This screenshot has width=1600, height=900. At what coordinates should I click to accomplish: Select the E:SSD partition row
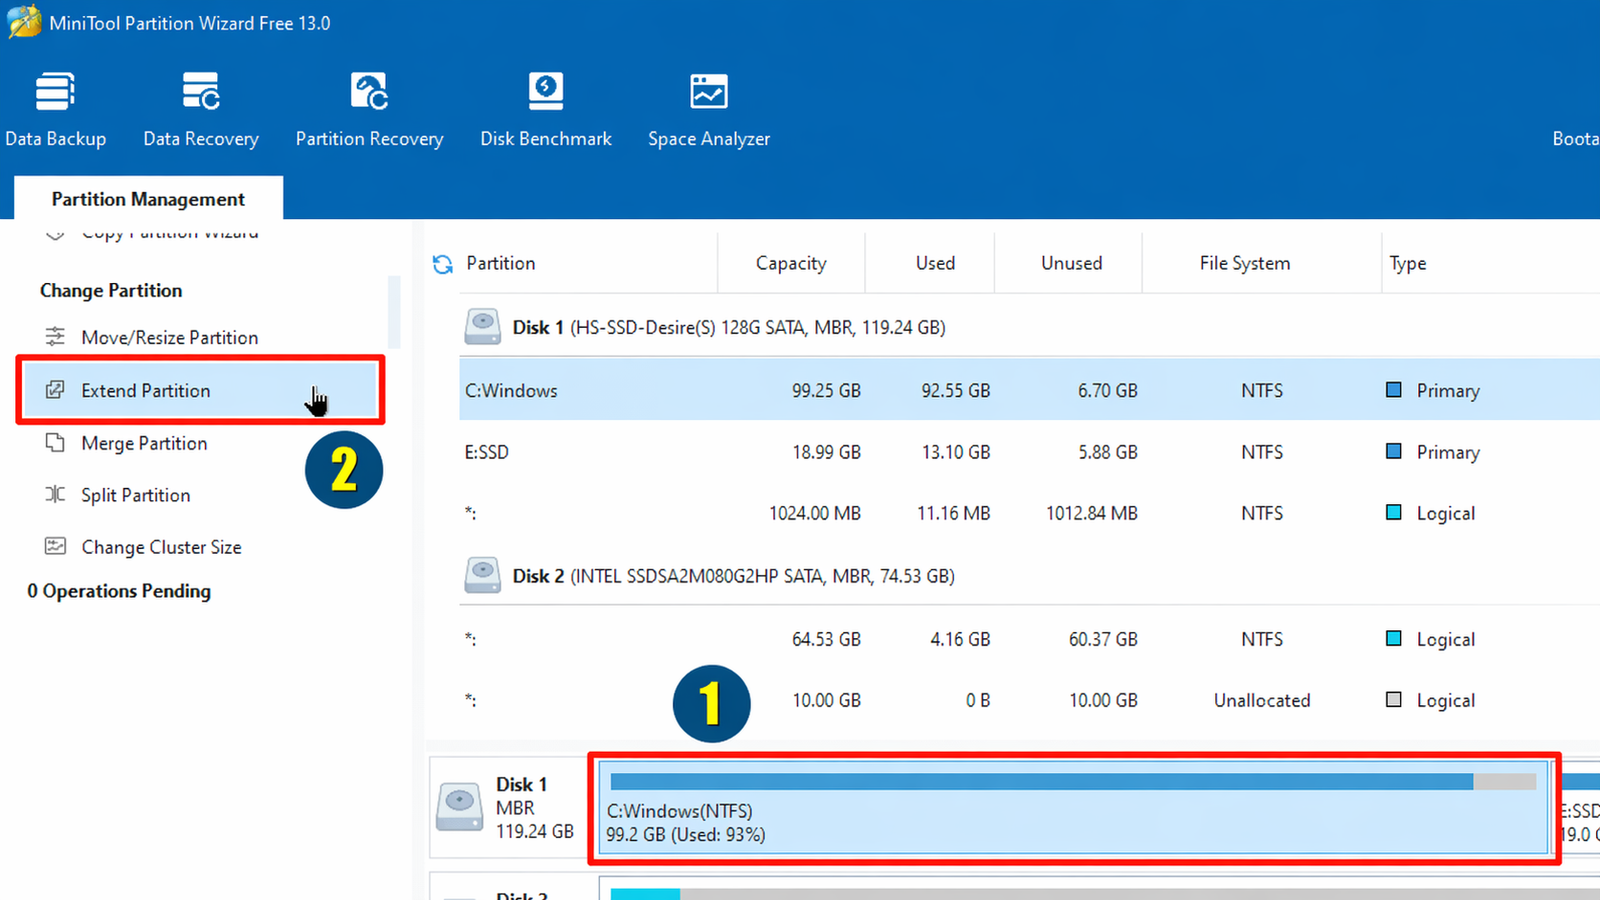pos(1030,452)
